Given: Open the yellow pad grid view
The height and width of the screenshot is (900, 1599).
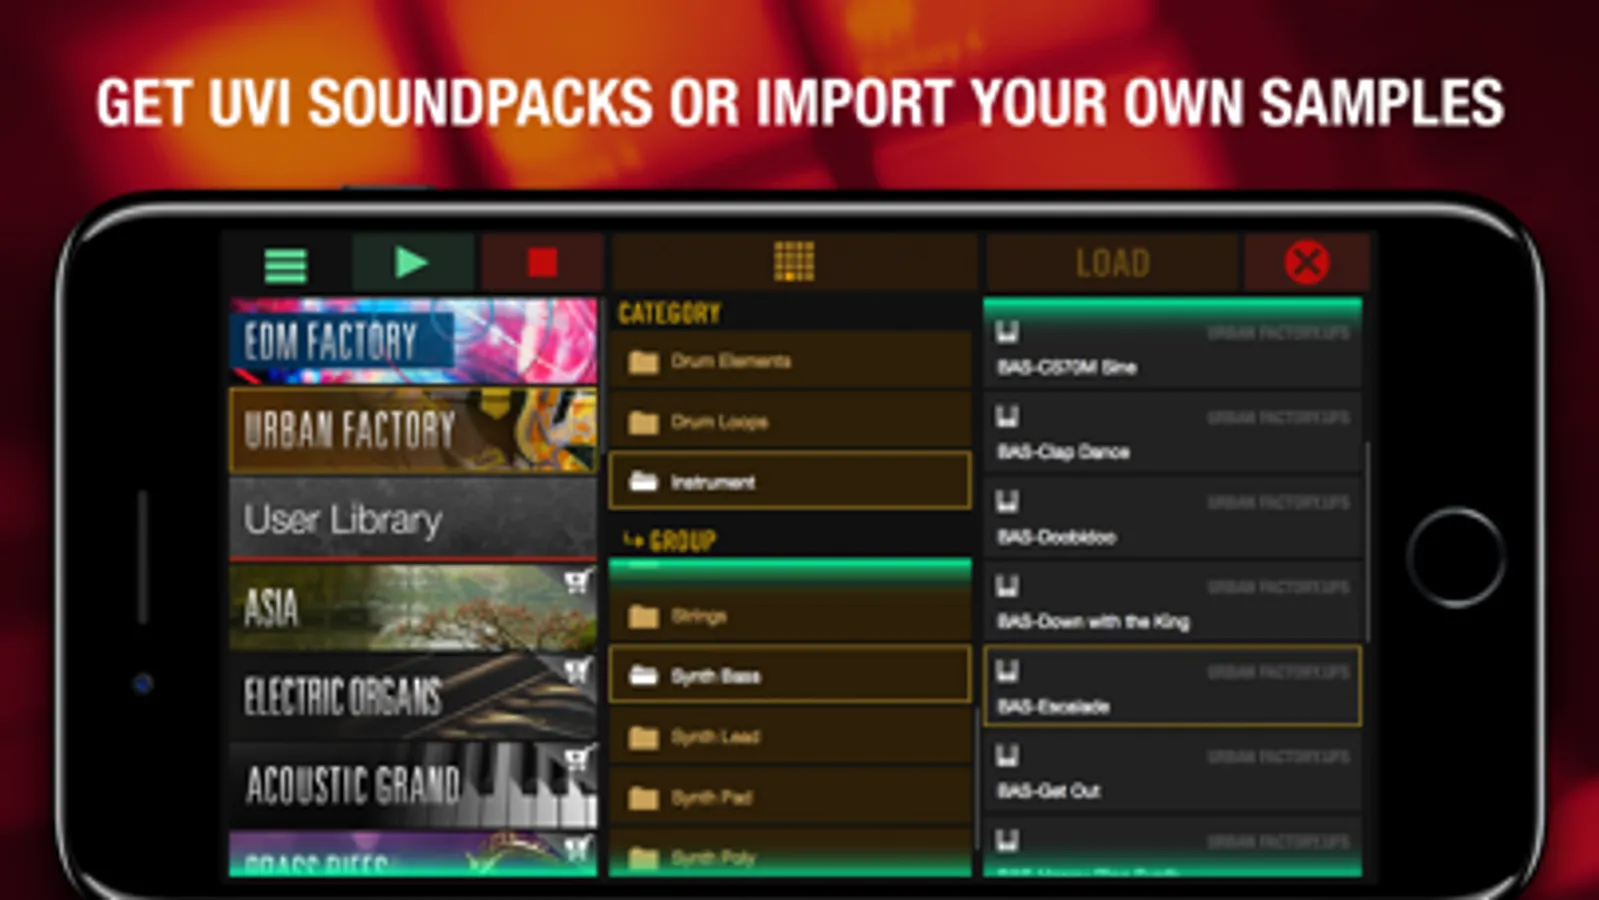Looking at the screenshot, I should coord(794,262).
